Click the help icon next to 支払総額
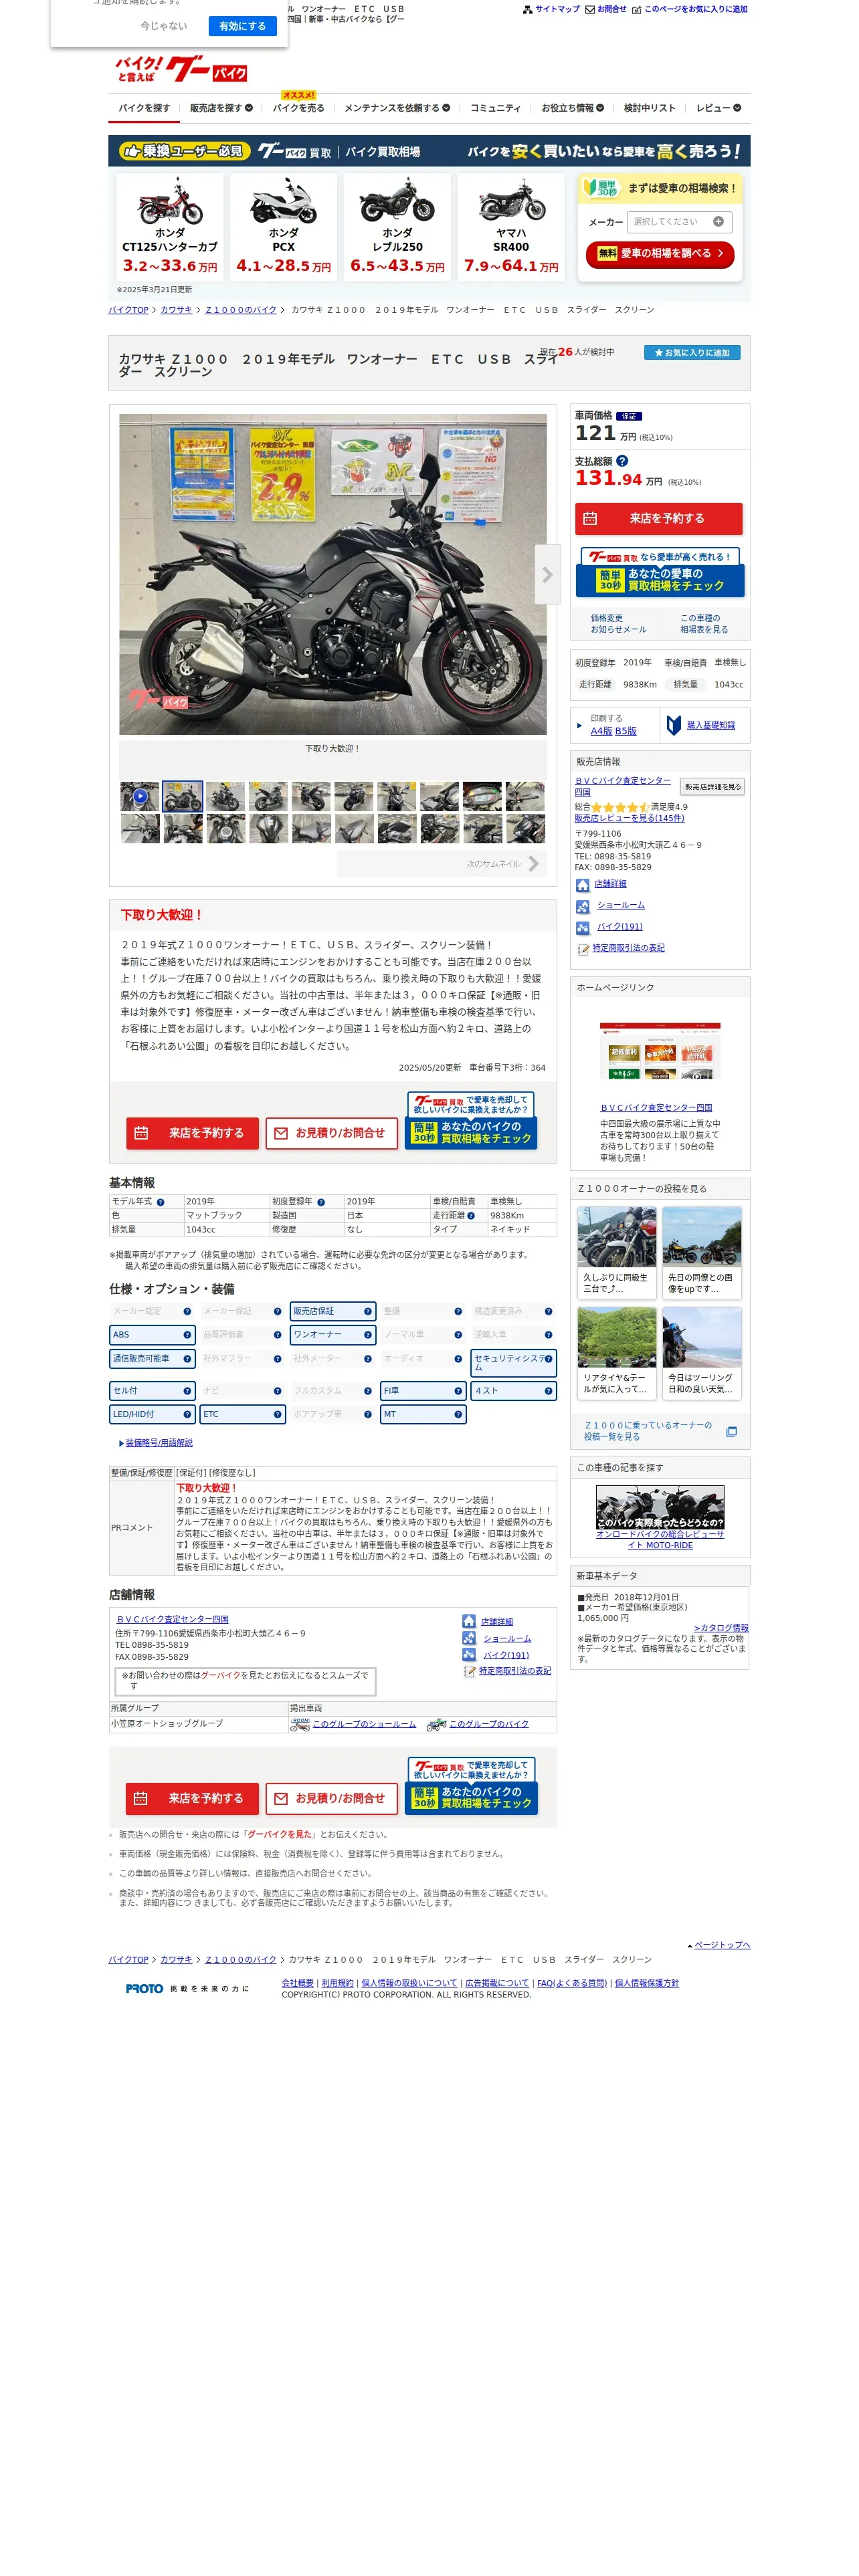The height and width of the screenshot is (2576, 859). (x=622, y=461)
